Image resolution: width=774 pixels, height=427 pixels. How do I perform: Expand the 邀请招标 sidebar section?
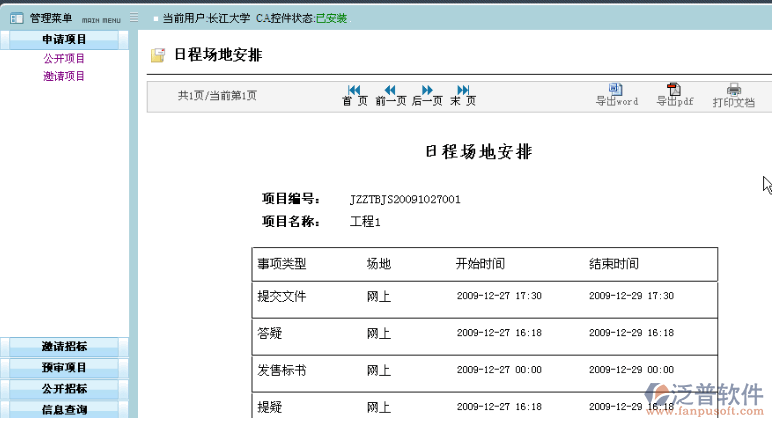click(x=64, y=347)
